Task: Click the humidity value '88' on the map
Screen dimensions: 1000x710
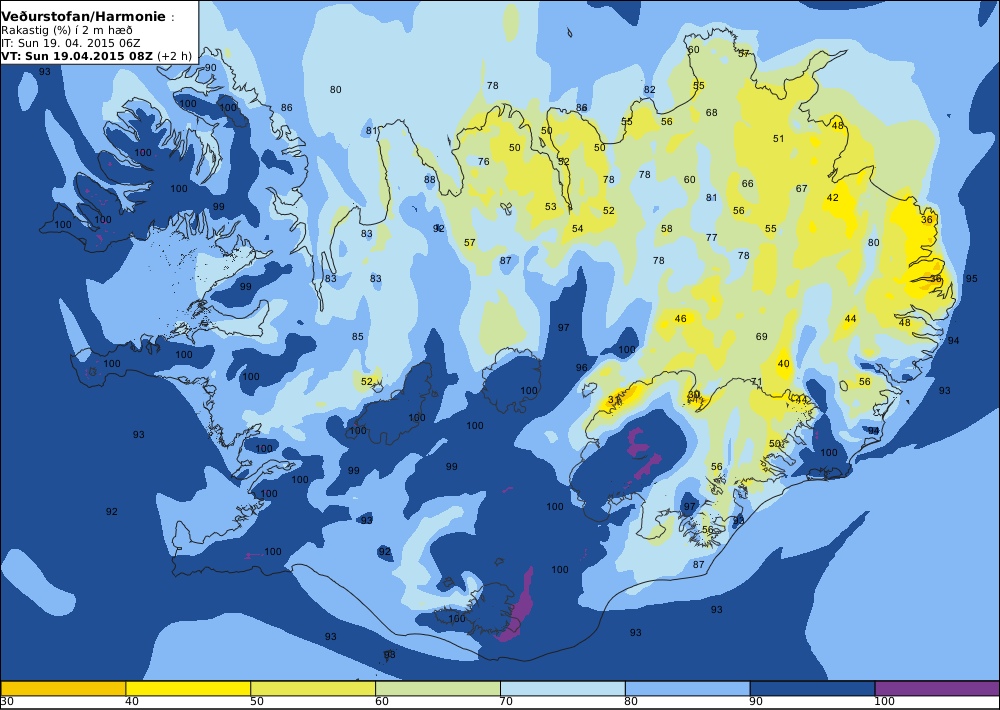Action: coord(430,179)
